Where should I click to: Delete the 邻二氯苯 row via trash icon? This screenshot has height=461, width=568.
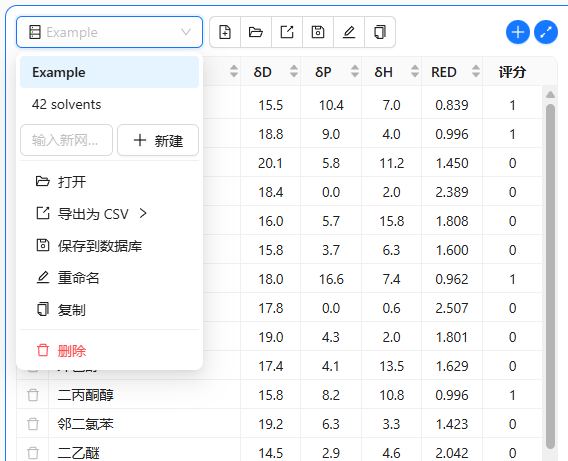[33, 424]
